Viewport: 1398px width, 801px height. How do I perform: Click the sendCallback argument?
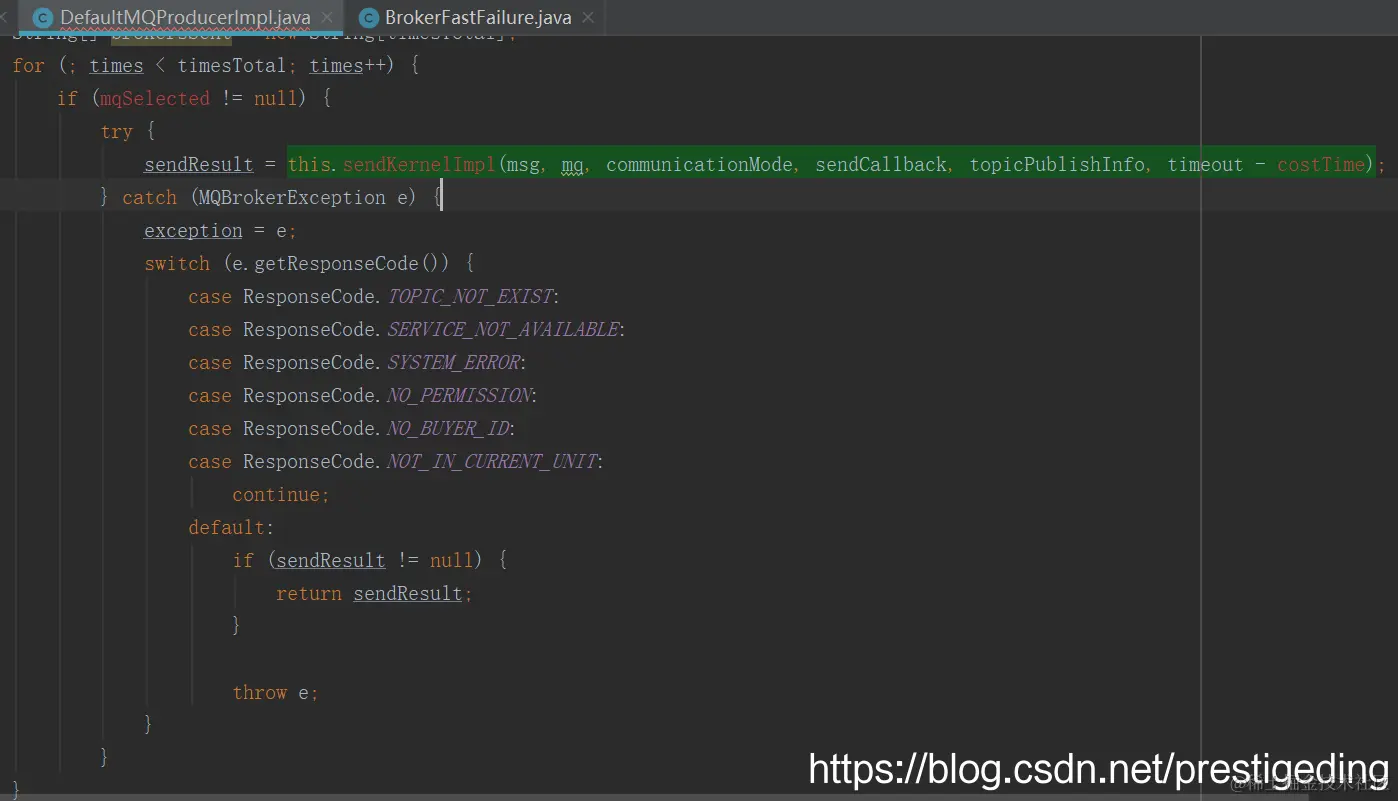click(880, 164)
